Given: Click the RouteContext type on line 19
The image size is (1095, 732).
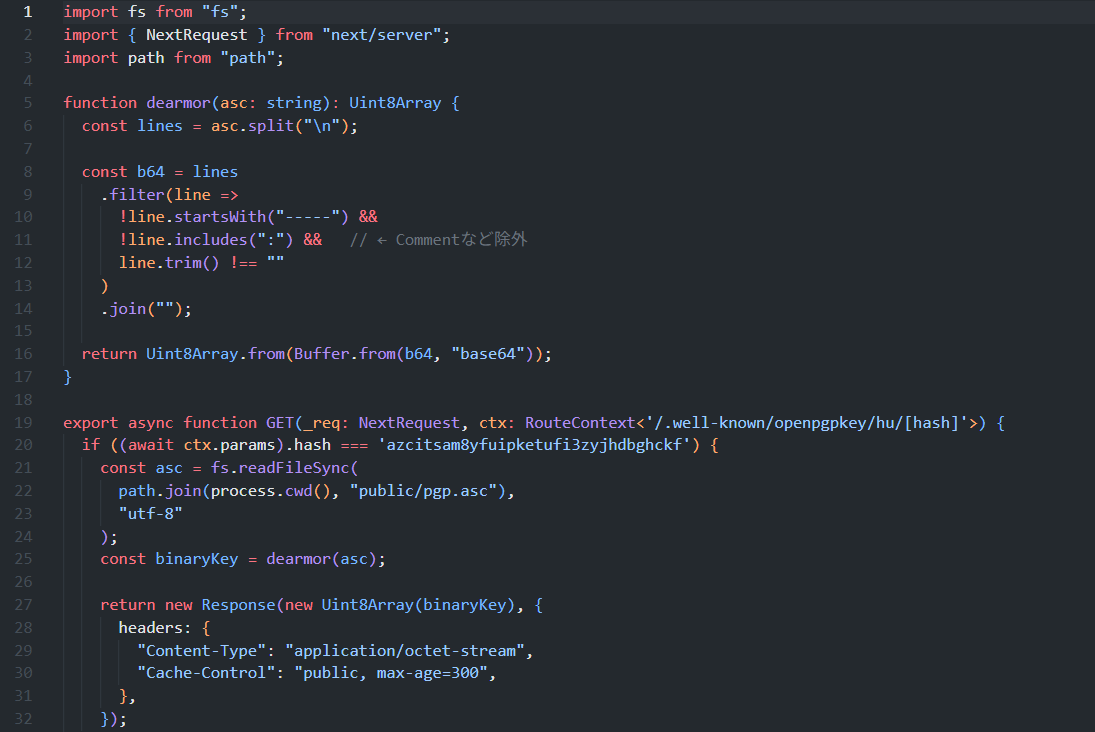Looking at the screenshot, I should 580,423.
